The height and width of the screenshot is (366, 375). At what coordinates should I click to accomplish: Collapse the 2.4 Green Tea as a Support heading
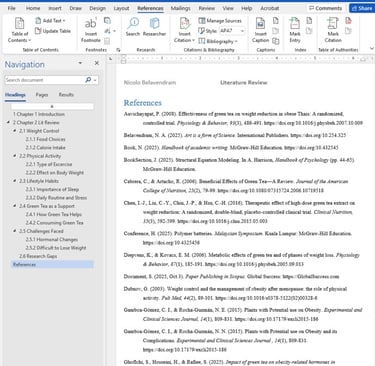(x=15, y=206)
